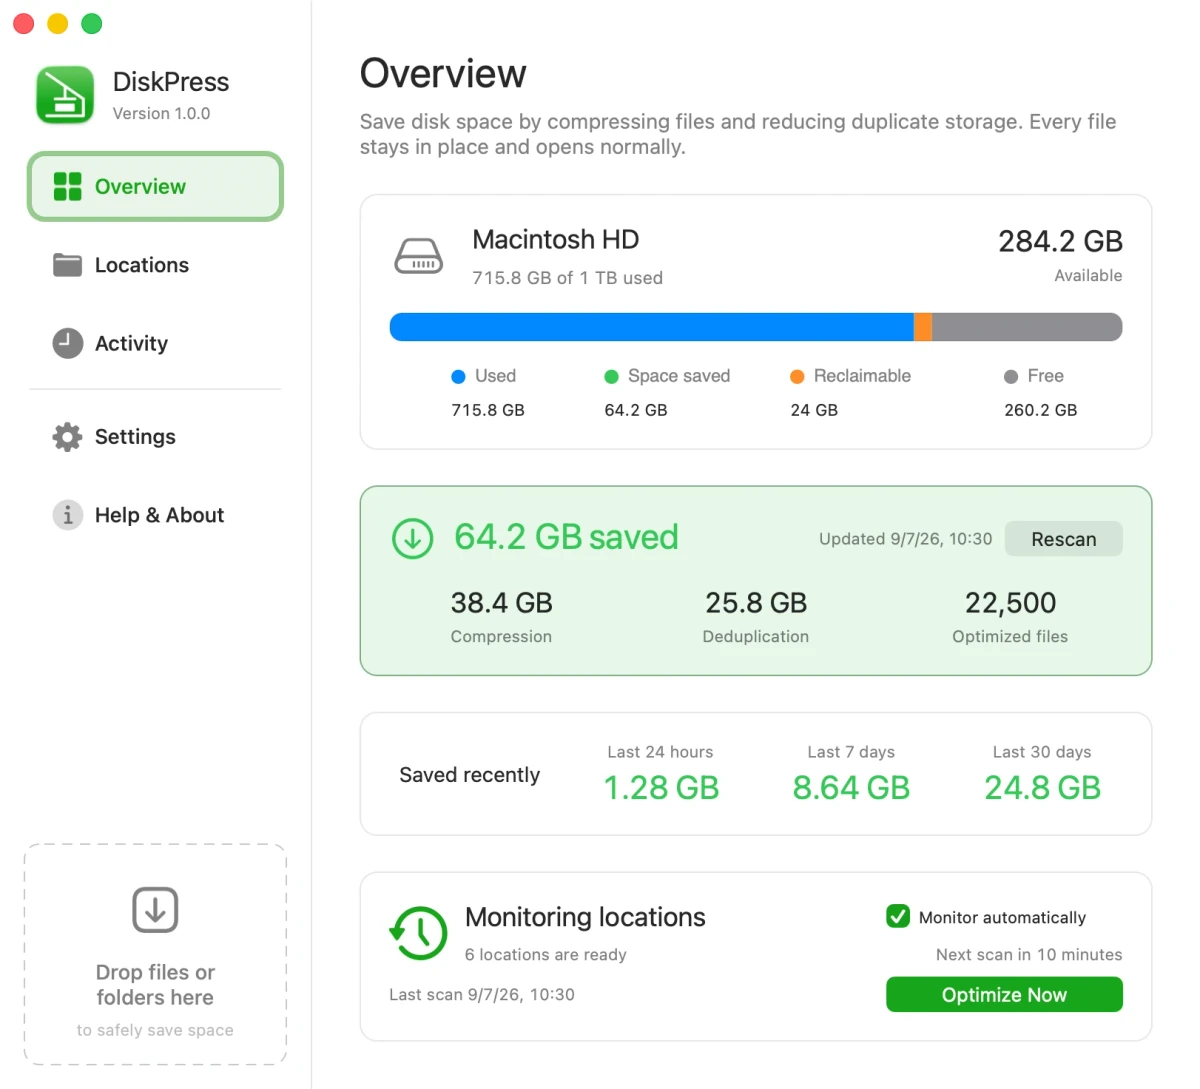Click the Settings gear icon
The image size is (1200, 1089).
(67, 437)
